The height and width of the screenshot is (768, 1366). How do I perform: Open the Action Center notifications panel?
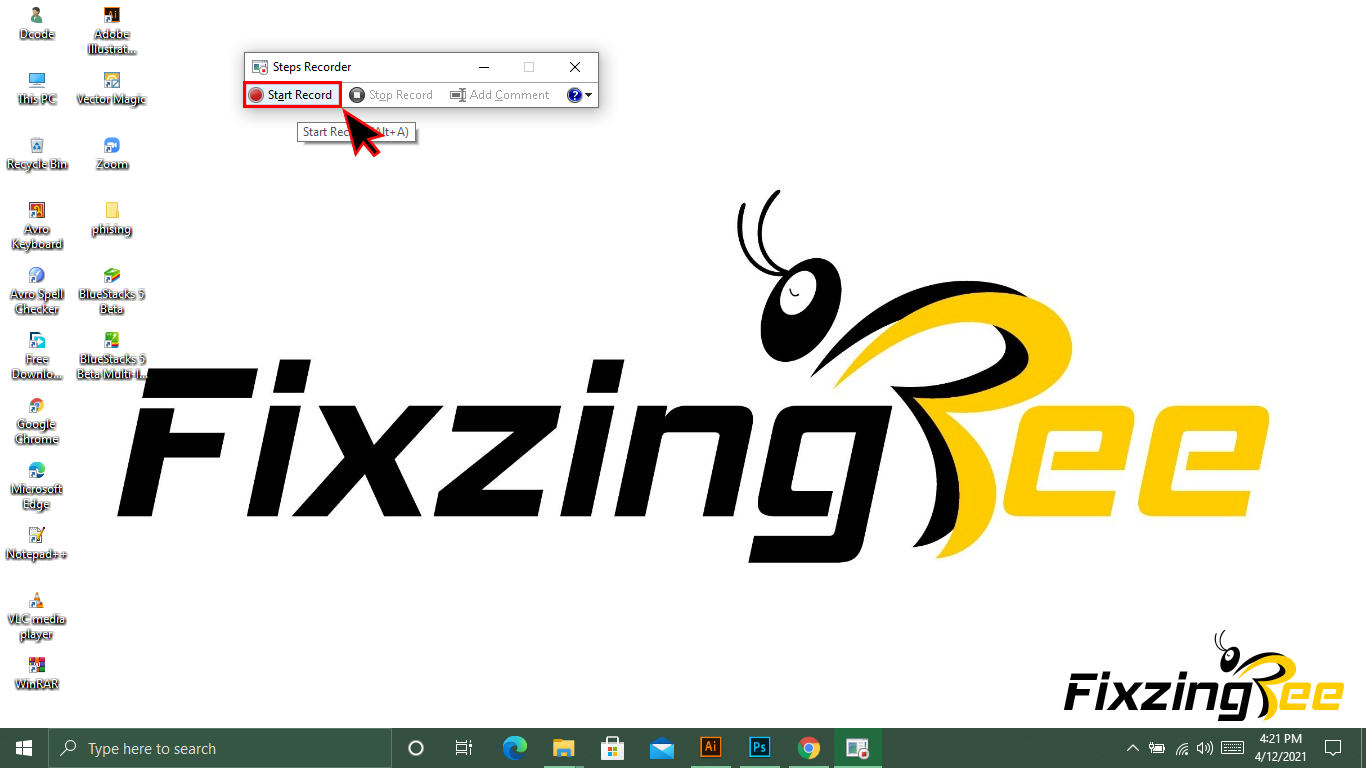click(x=1332, y=748)
